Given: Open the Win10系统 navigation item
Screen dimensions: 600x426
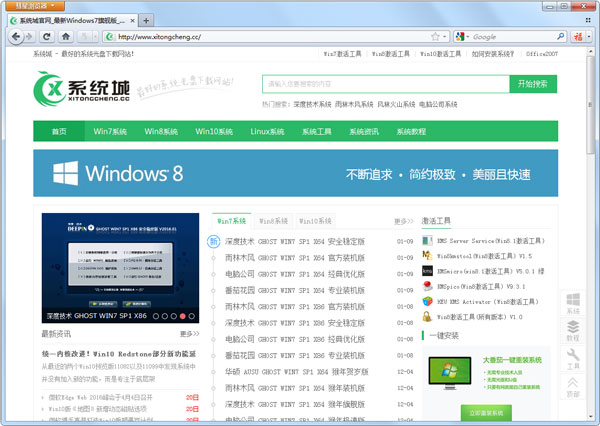Looking at the screenshot, I should [x=214, y=131].
